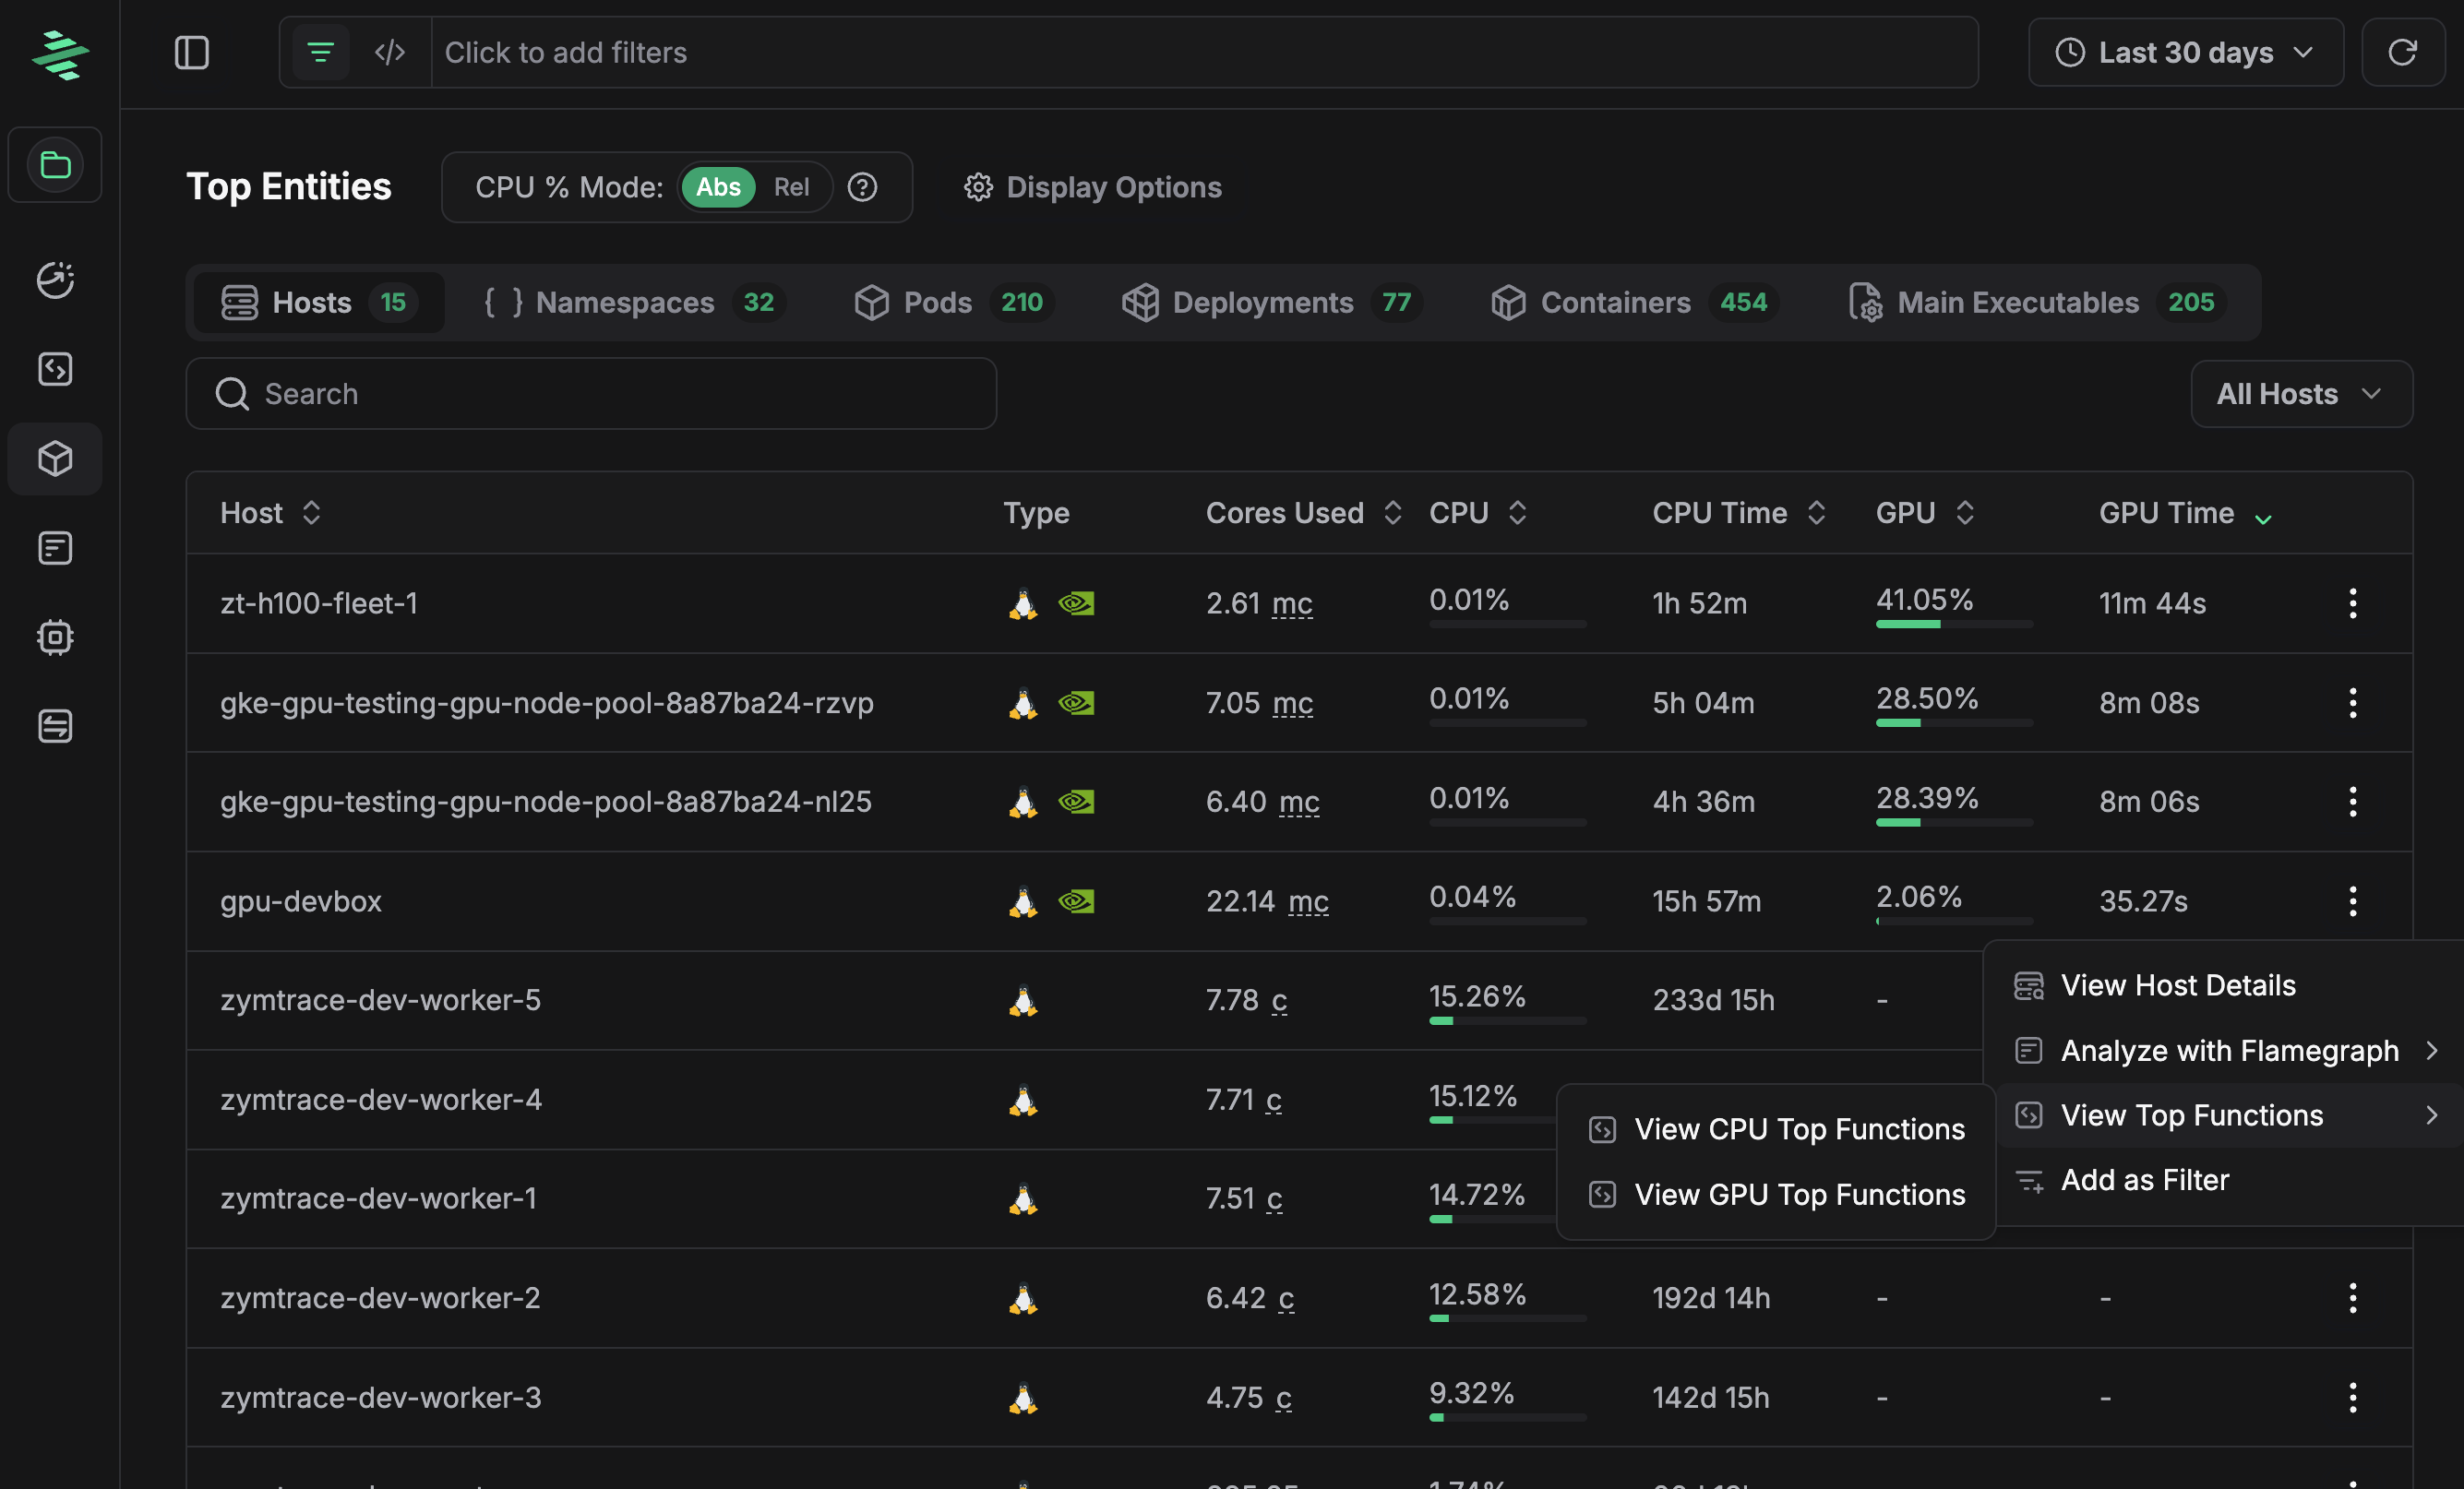Open the folder projects sidebar icon
This screenshot has width=2464, height=1489.
pyautogui.click(x=55, y=165)
